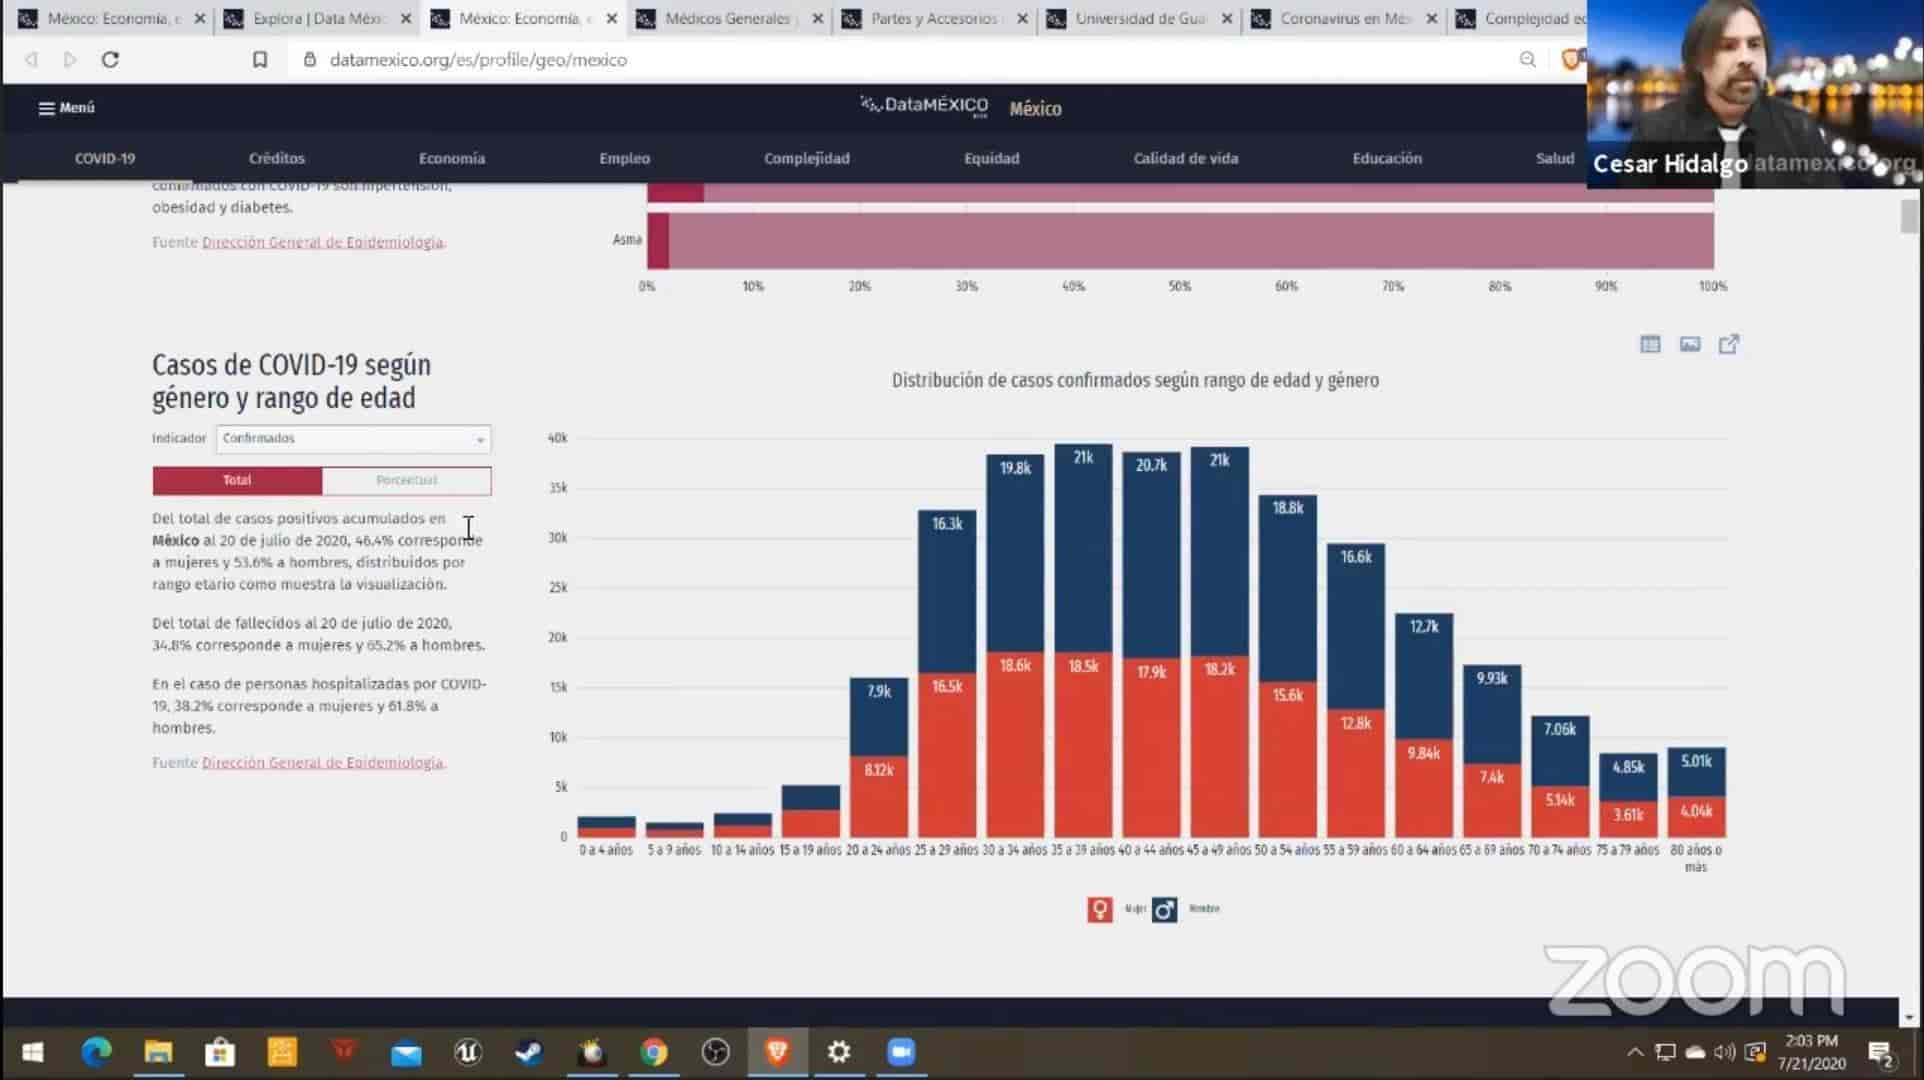Open the data table view icon

[1650, 344]
